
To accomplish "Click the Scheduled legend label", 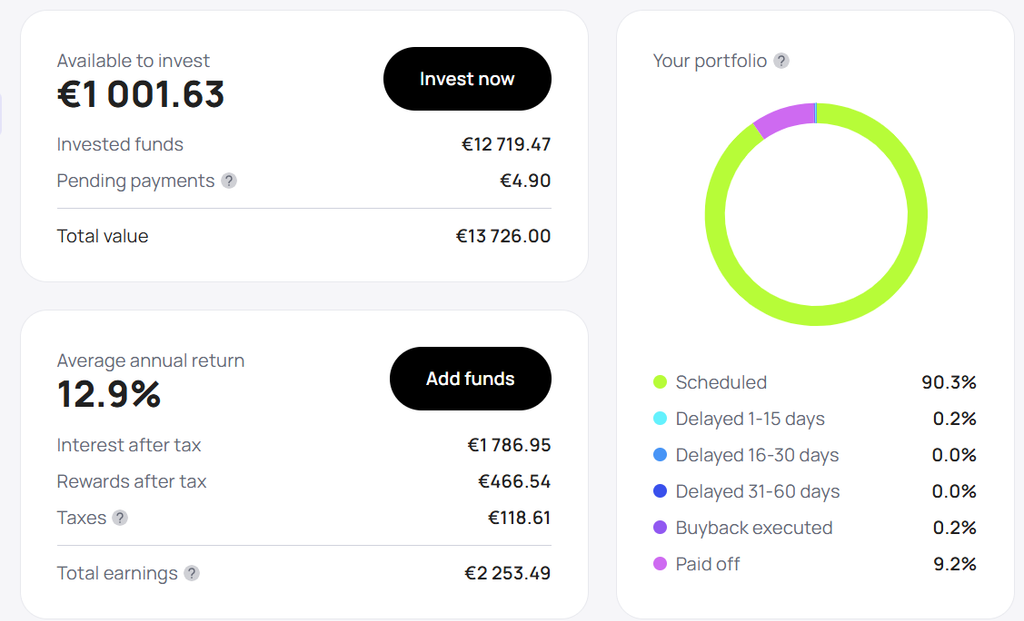I will [721, 382].
